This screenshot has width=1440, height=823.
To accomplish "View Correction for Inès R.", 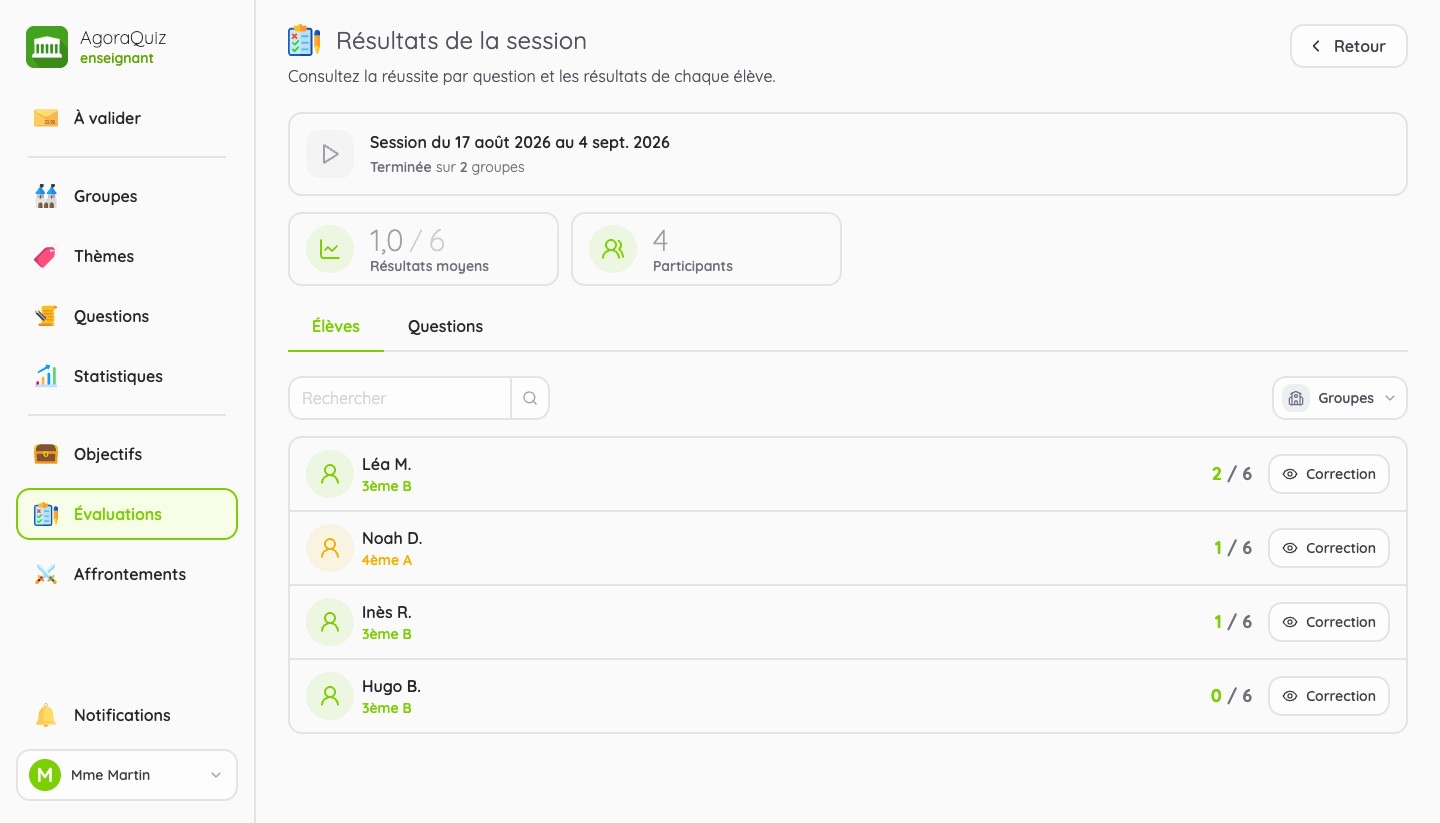I will [1329, 622].
